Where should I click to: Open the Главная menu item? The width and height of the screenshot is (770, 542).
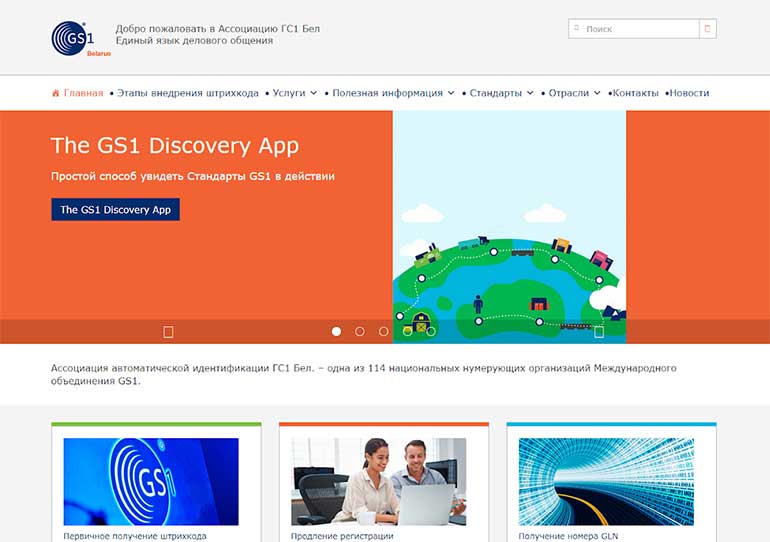tap(83, 93)
